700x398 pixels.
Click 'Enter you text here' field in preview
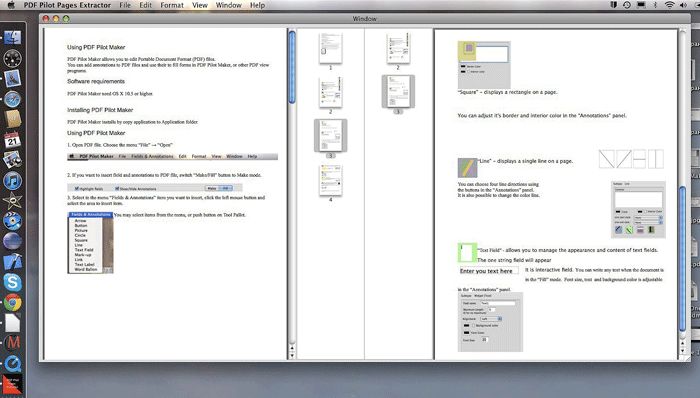(489, 271)
